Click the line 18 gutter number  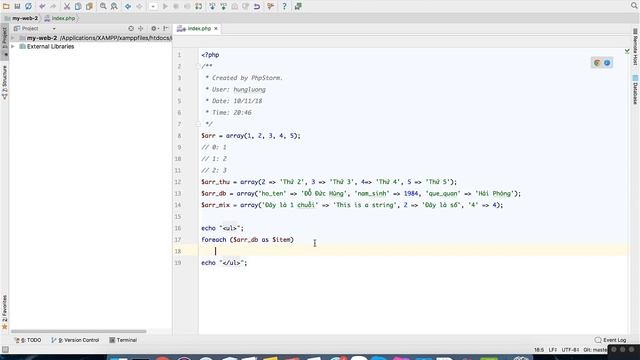point(178,251)
